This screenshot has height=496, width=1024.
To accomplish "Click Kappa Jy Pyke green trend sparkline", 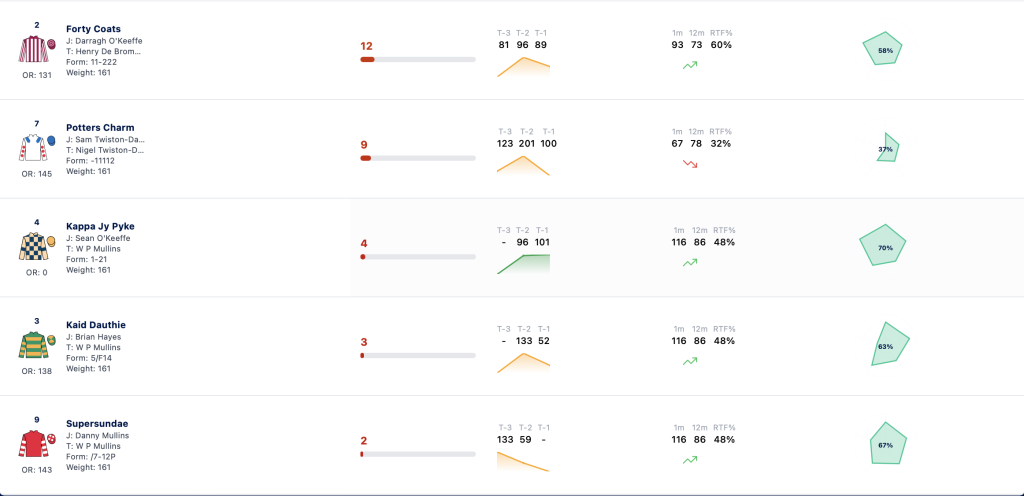I will [523, 264].
